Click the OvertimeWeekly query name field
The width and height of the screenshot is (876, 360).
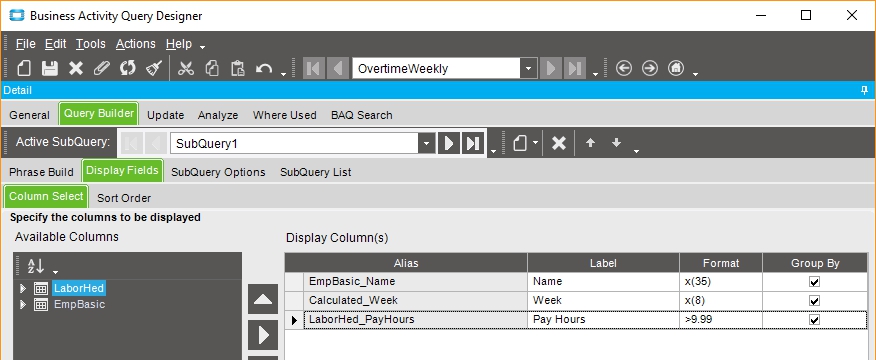coord(437,69)
